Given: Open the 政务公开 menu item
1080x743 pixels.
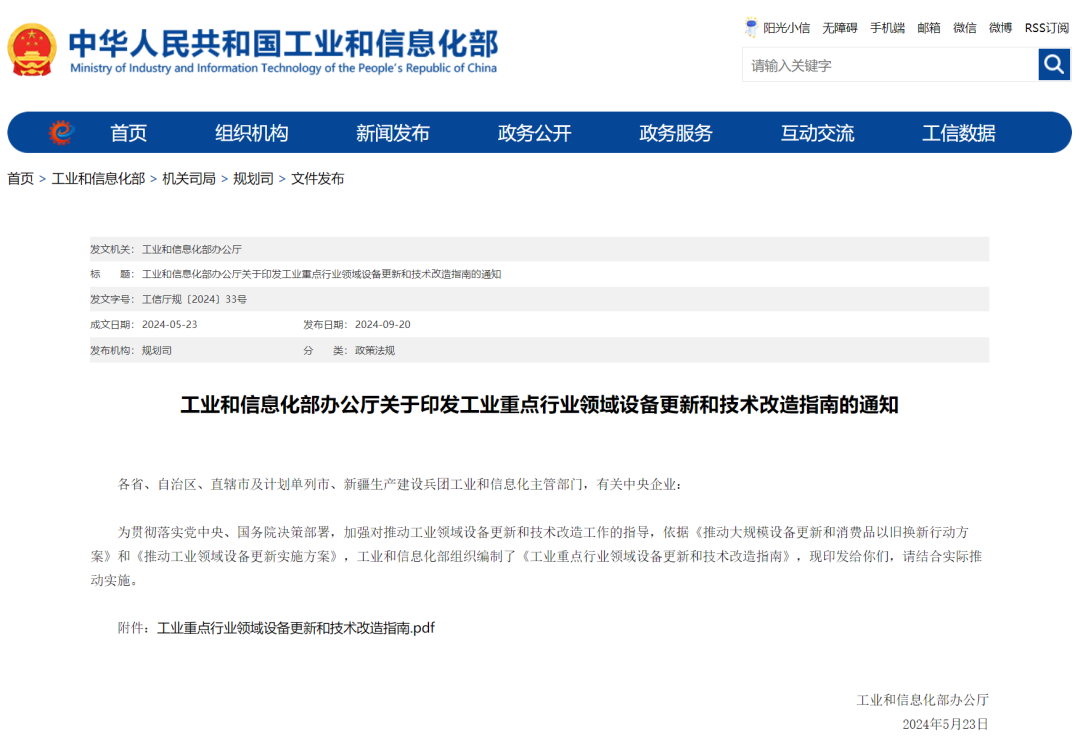Looking at the screenshot, I should click(x=534, y=131).
